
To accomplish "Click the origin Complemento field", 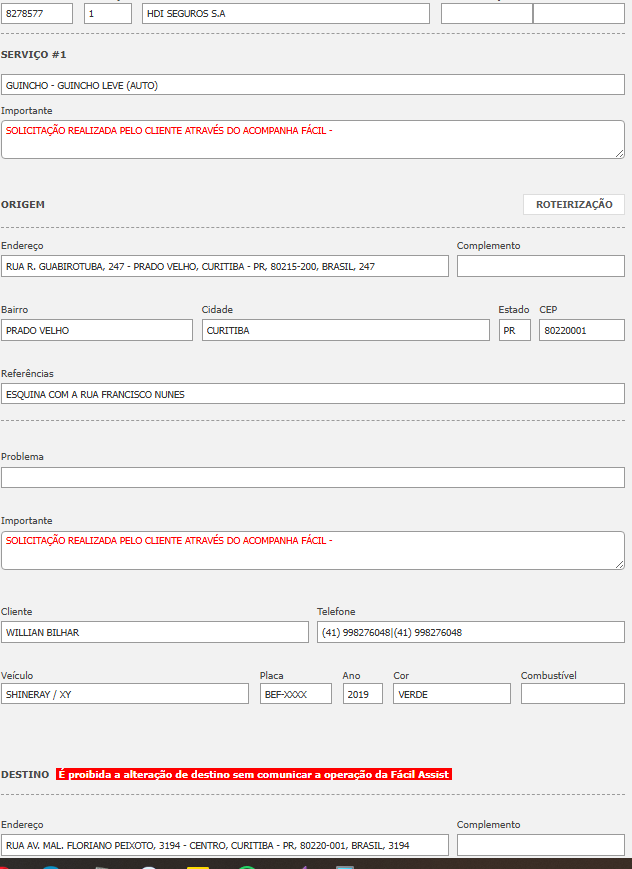I will tap(540, 266).
